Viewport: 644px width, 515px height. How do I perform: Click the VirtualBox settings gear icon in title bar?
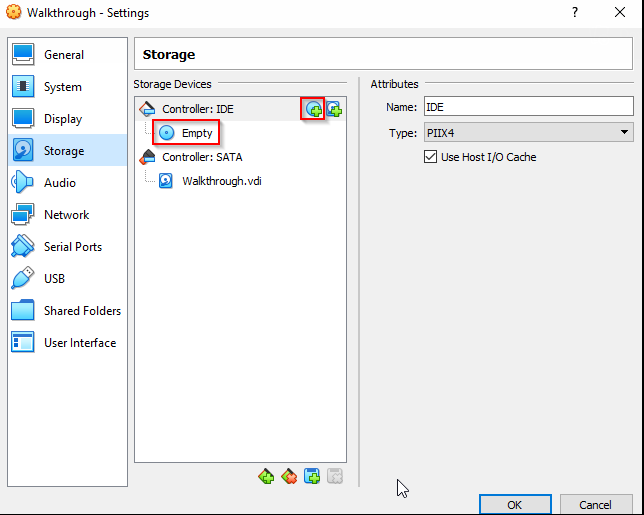(x=14, y=12)
